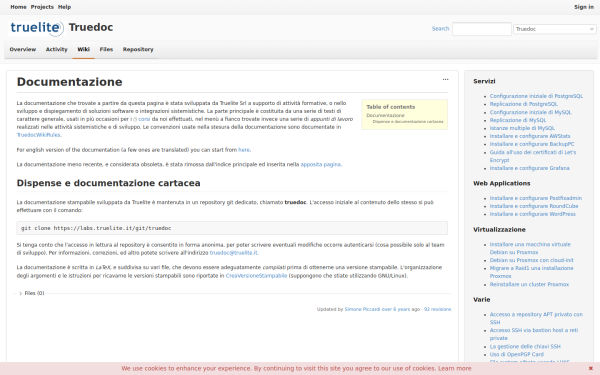Open the 'apposita pagina' link
600x375 pixels.
[320, 165]
